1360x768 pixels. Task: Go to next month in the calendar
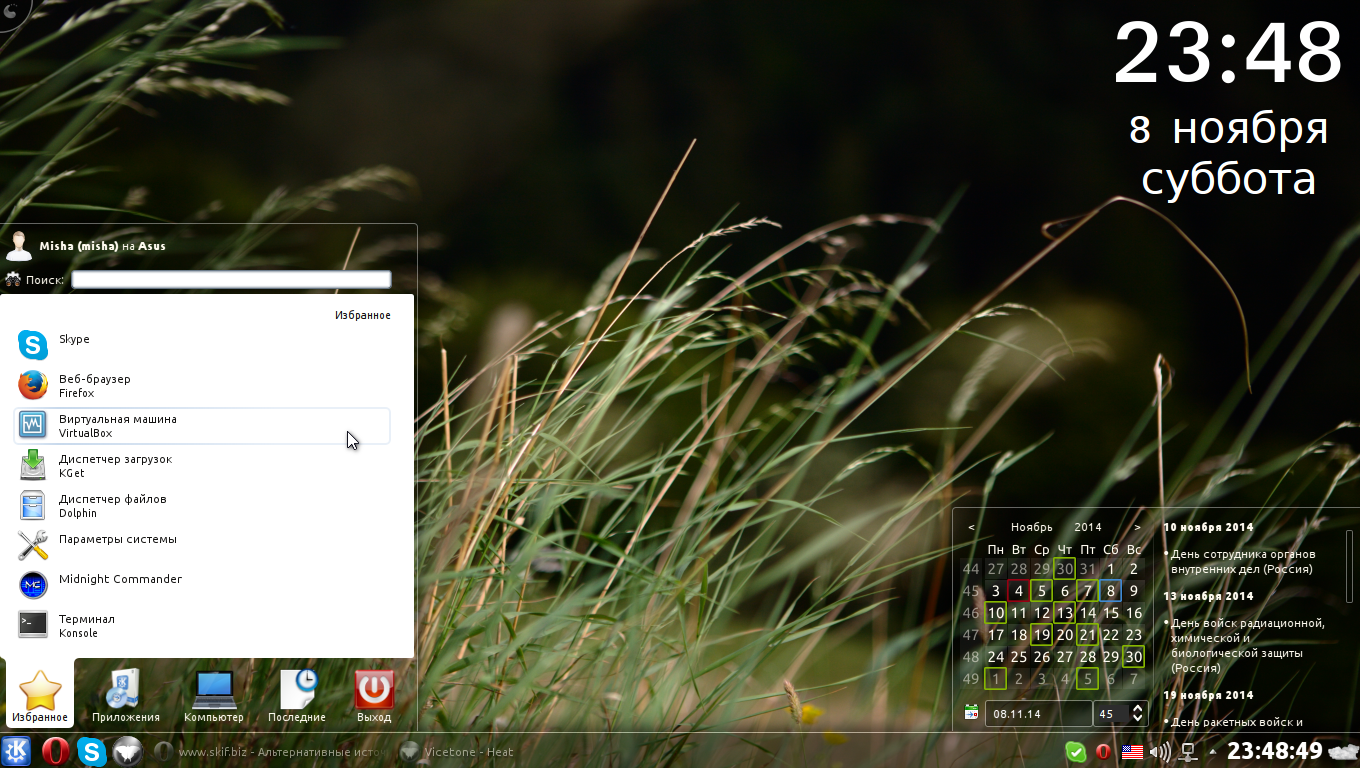click(1137, 527)
